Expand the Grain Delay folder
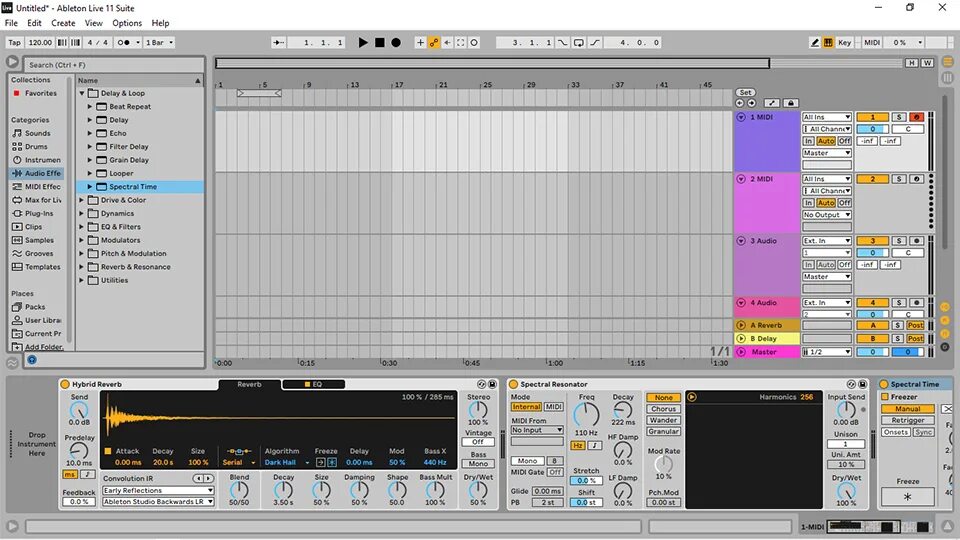The height and width of the screenshot is (540, 960). point(89,160)
